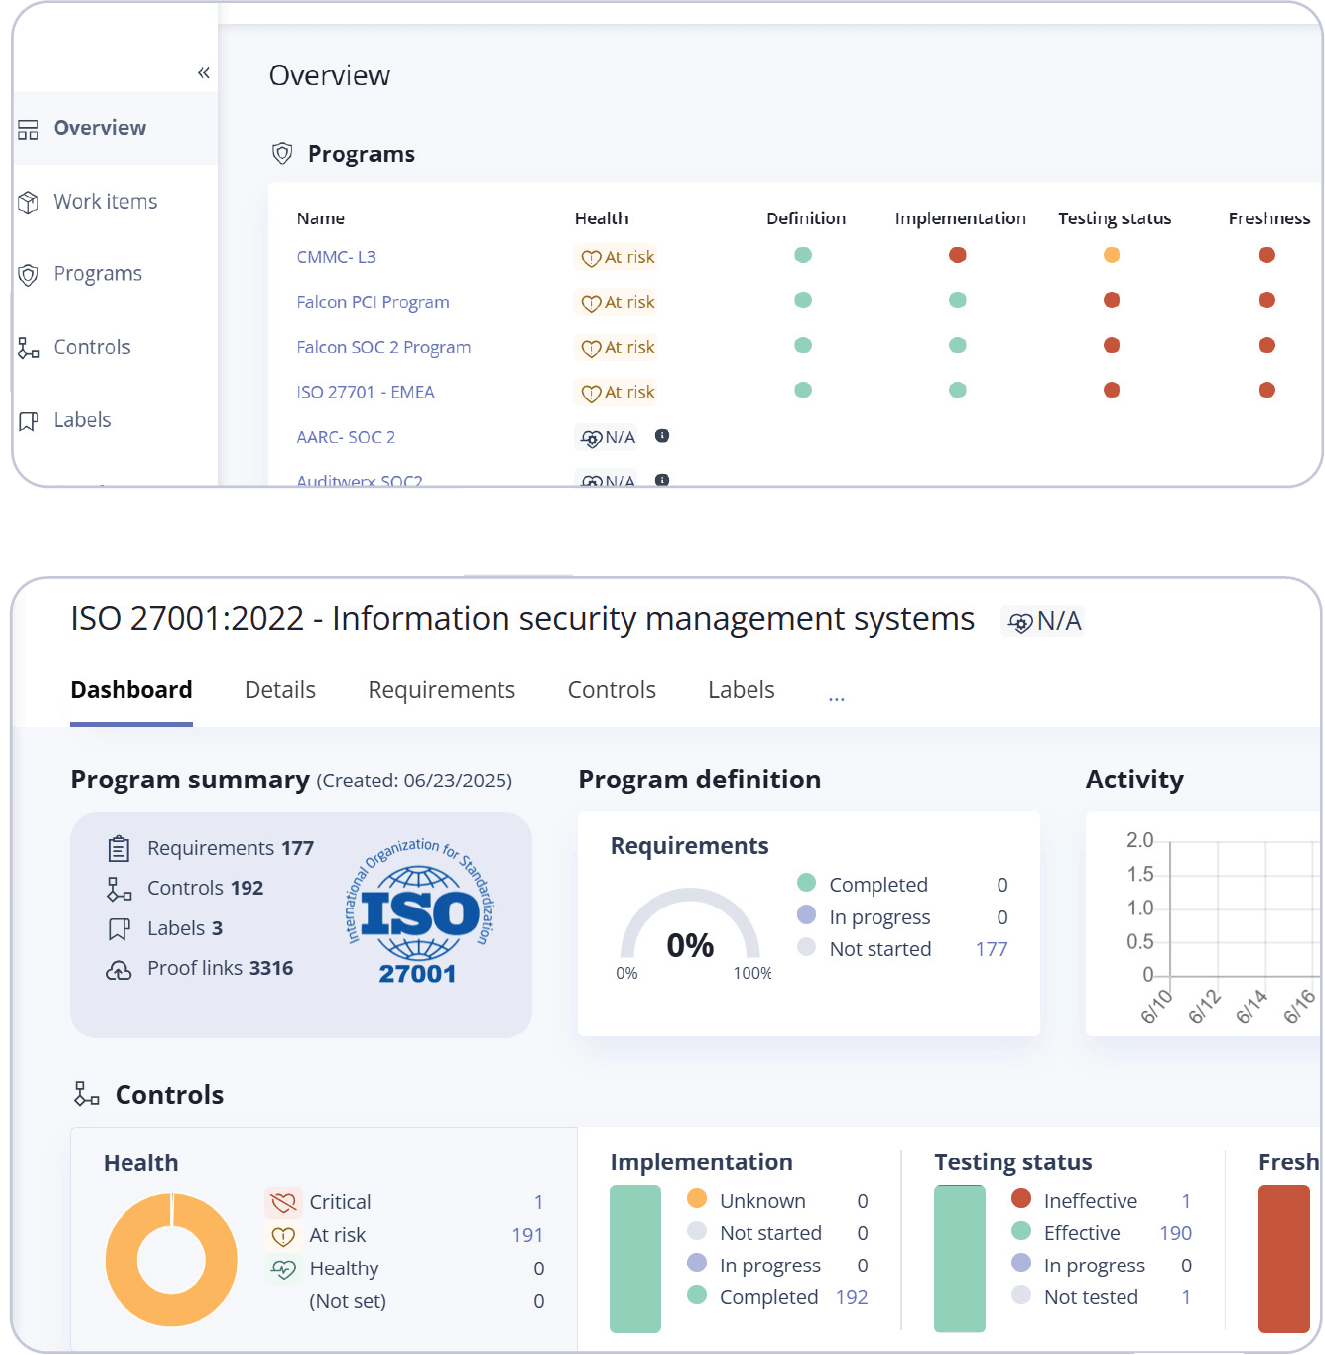Click the Overview icon in the sidebar
Viewport: 1325px width, 1355px height.
[x=28, y=129]
